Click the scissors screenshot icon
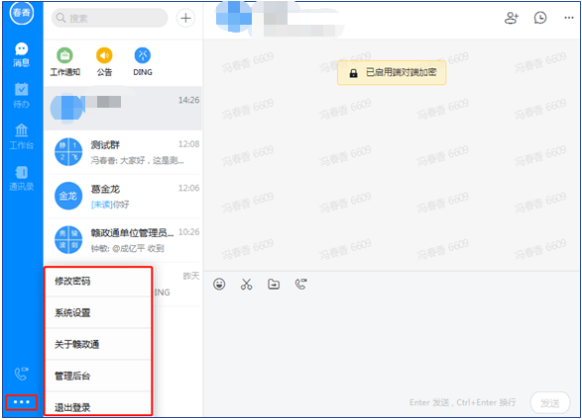Image resolution: width=582 pixels, height=420 pixels. 246,284
